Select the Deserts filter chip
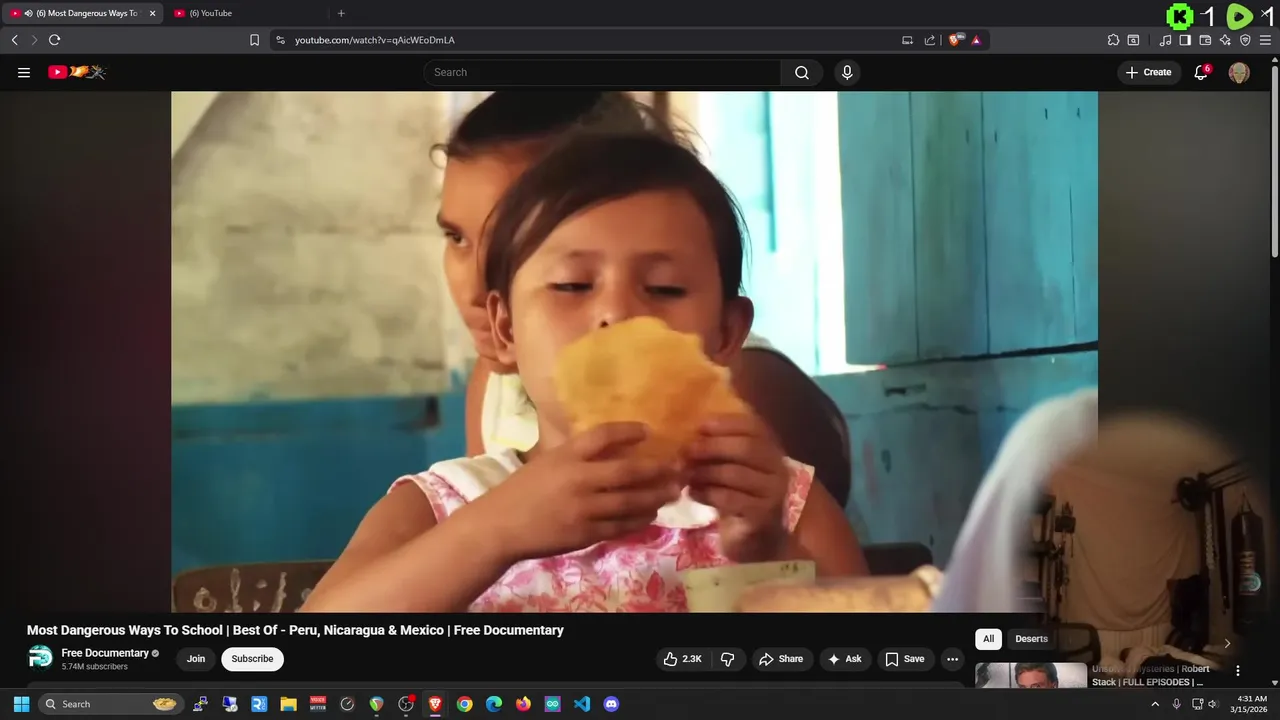The image size is (1280, 720). [1031, 639]
